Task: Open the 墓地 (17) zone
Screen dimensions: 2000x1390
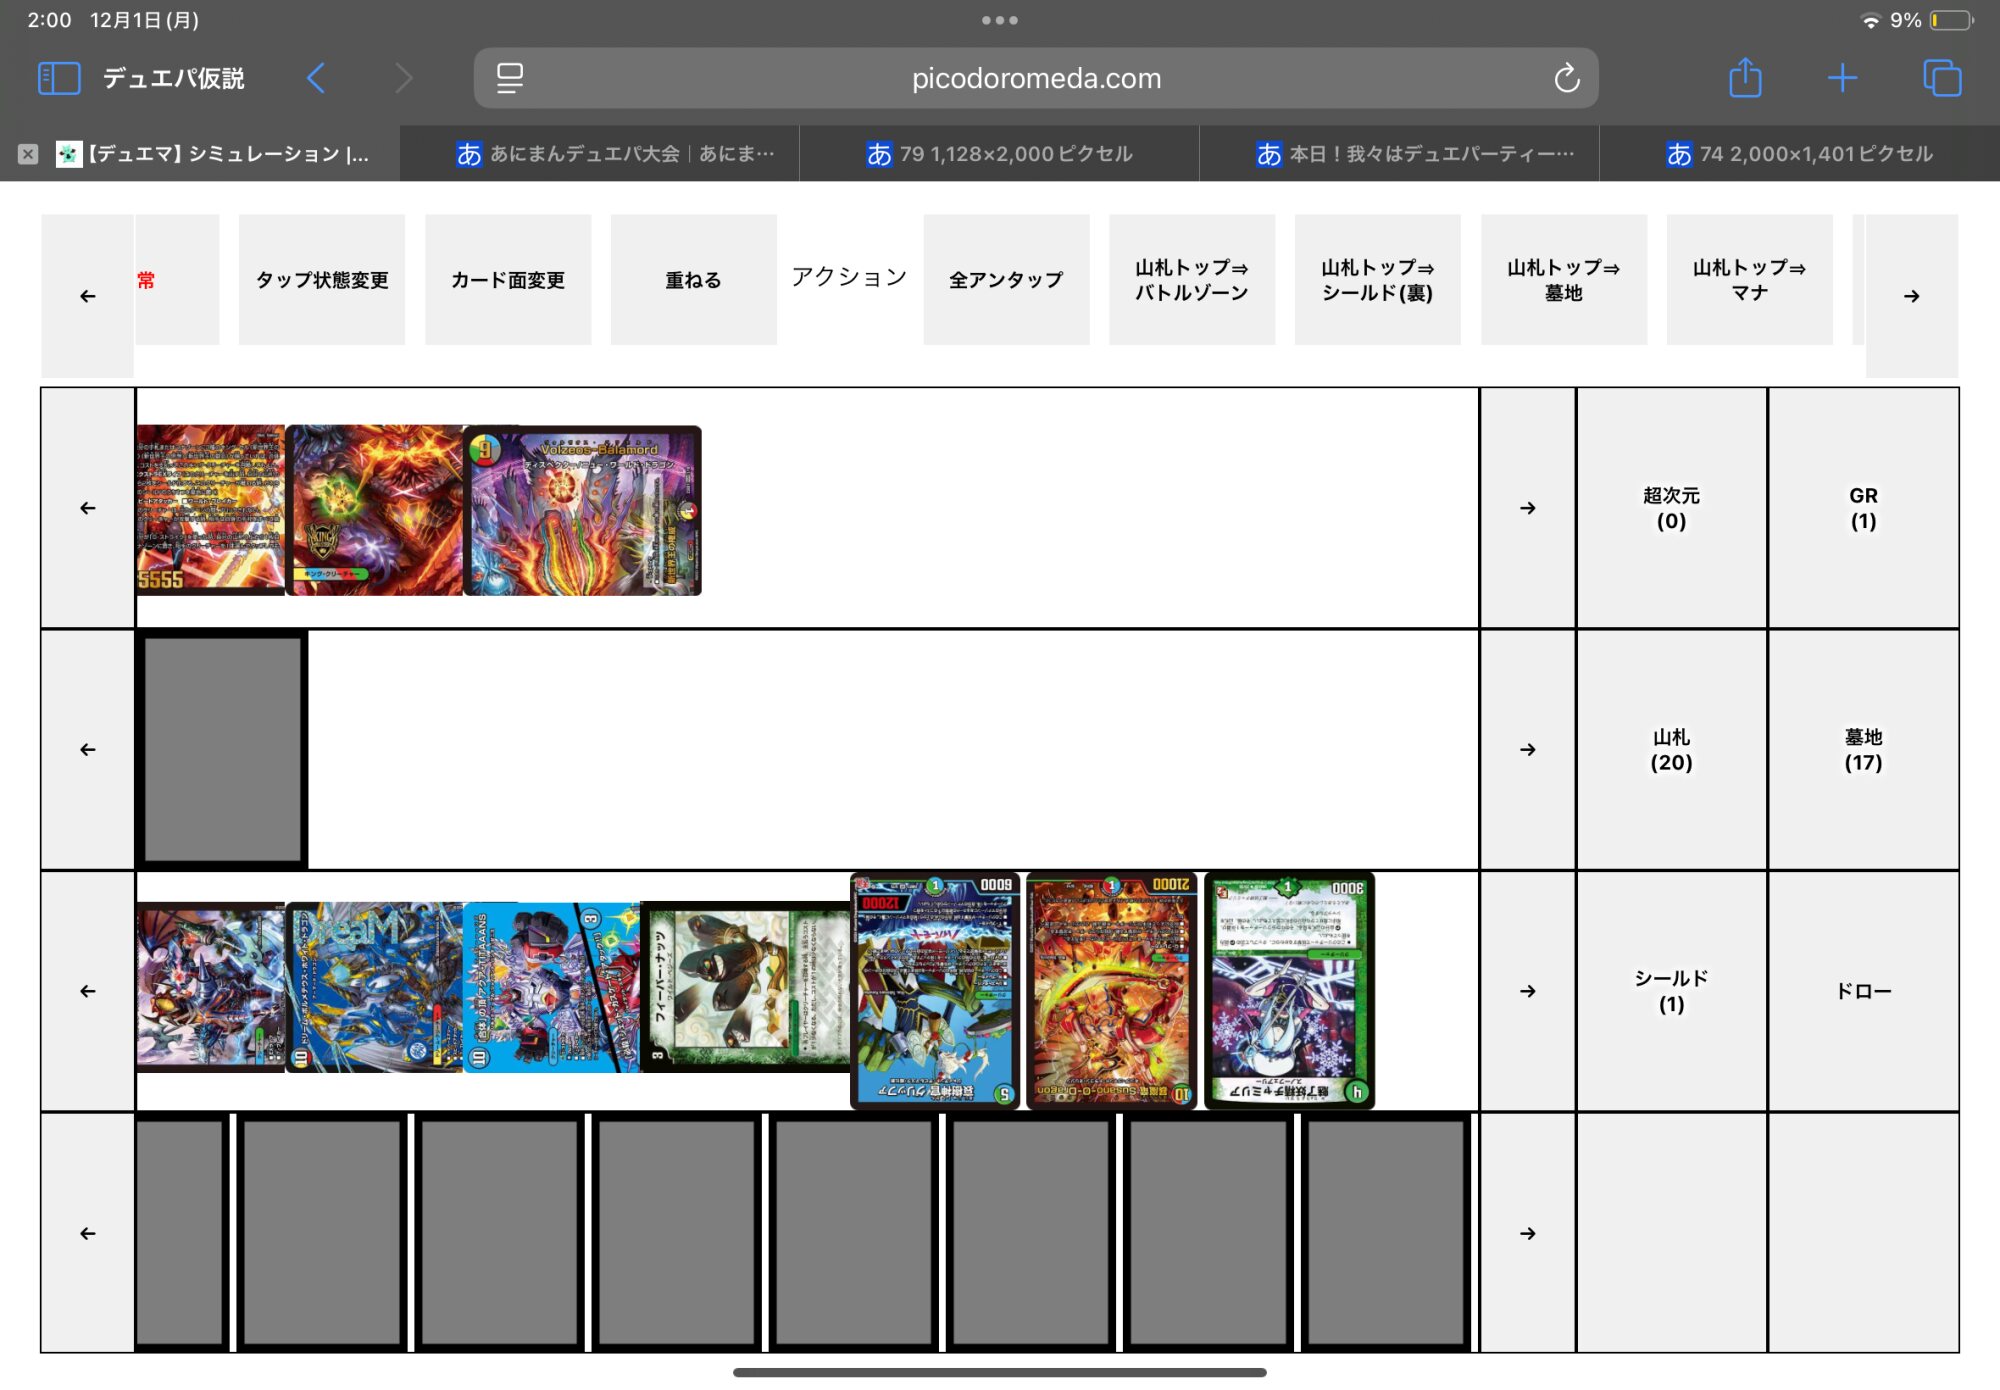Action: tap(1863, 750)
